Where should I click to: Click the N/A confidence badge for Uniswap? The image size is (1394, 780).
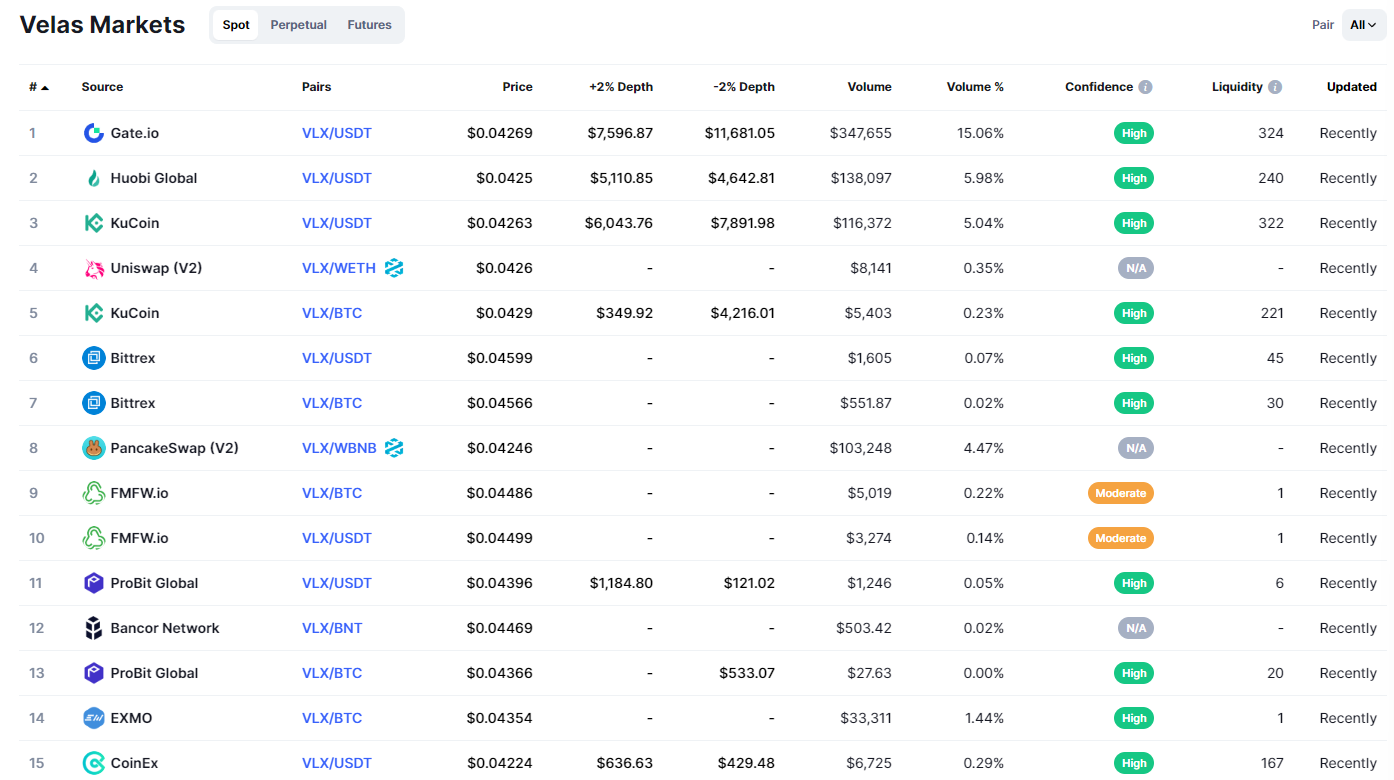tap(1136, 268)
